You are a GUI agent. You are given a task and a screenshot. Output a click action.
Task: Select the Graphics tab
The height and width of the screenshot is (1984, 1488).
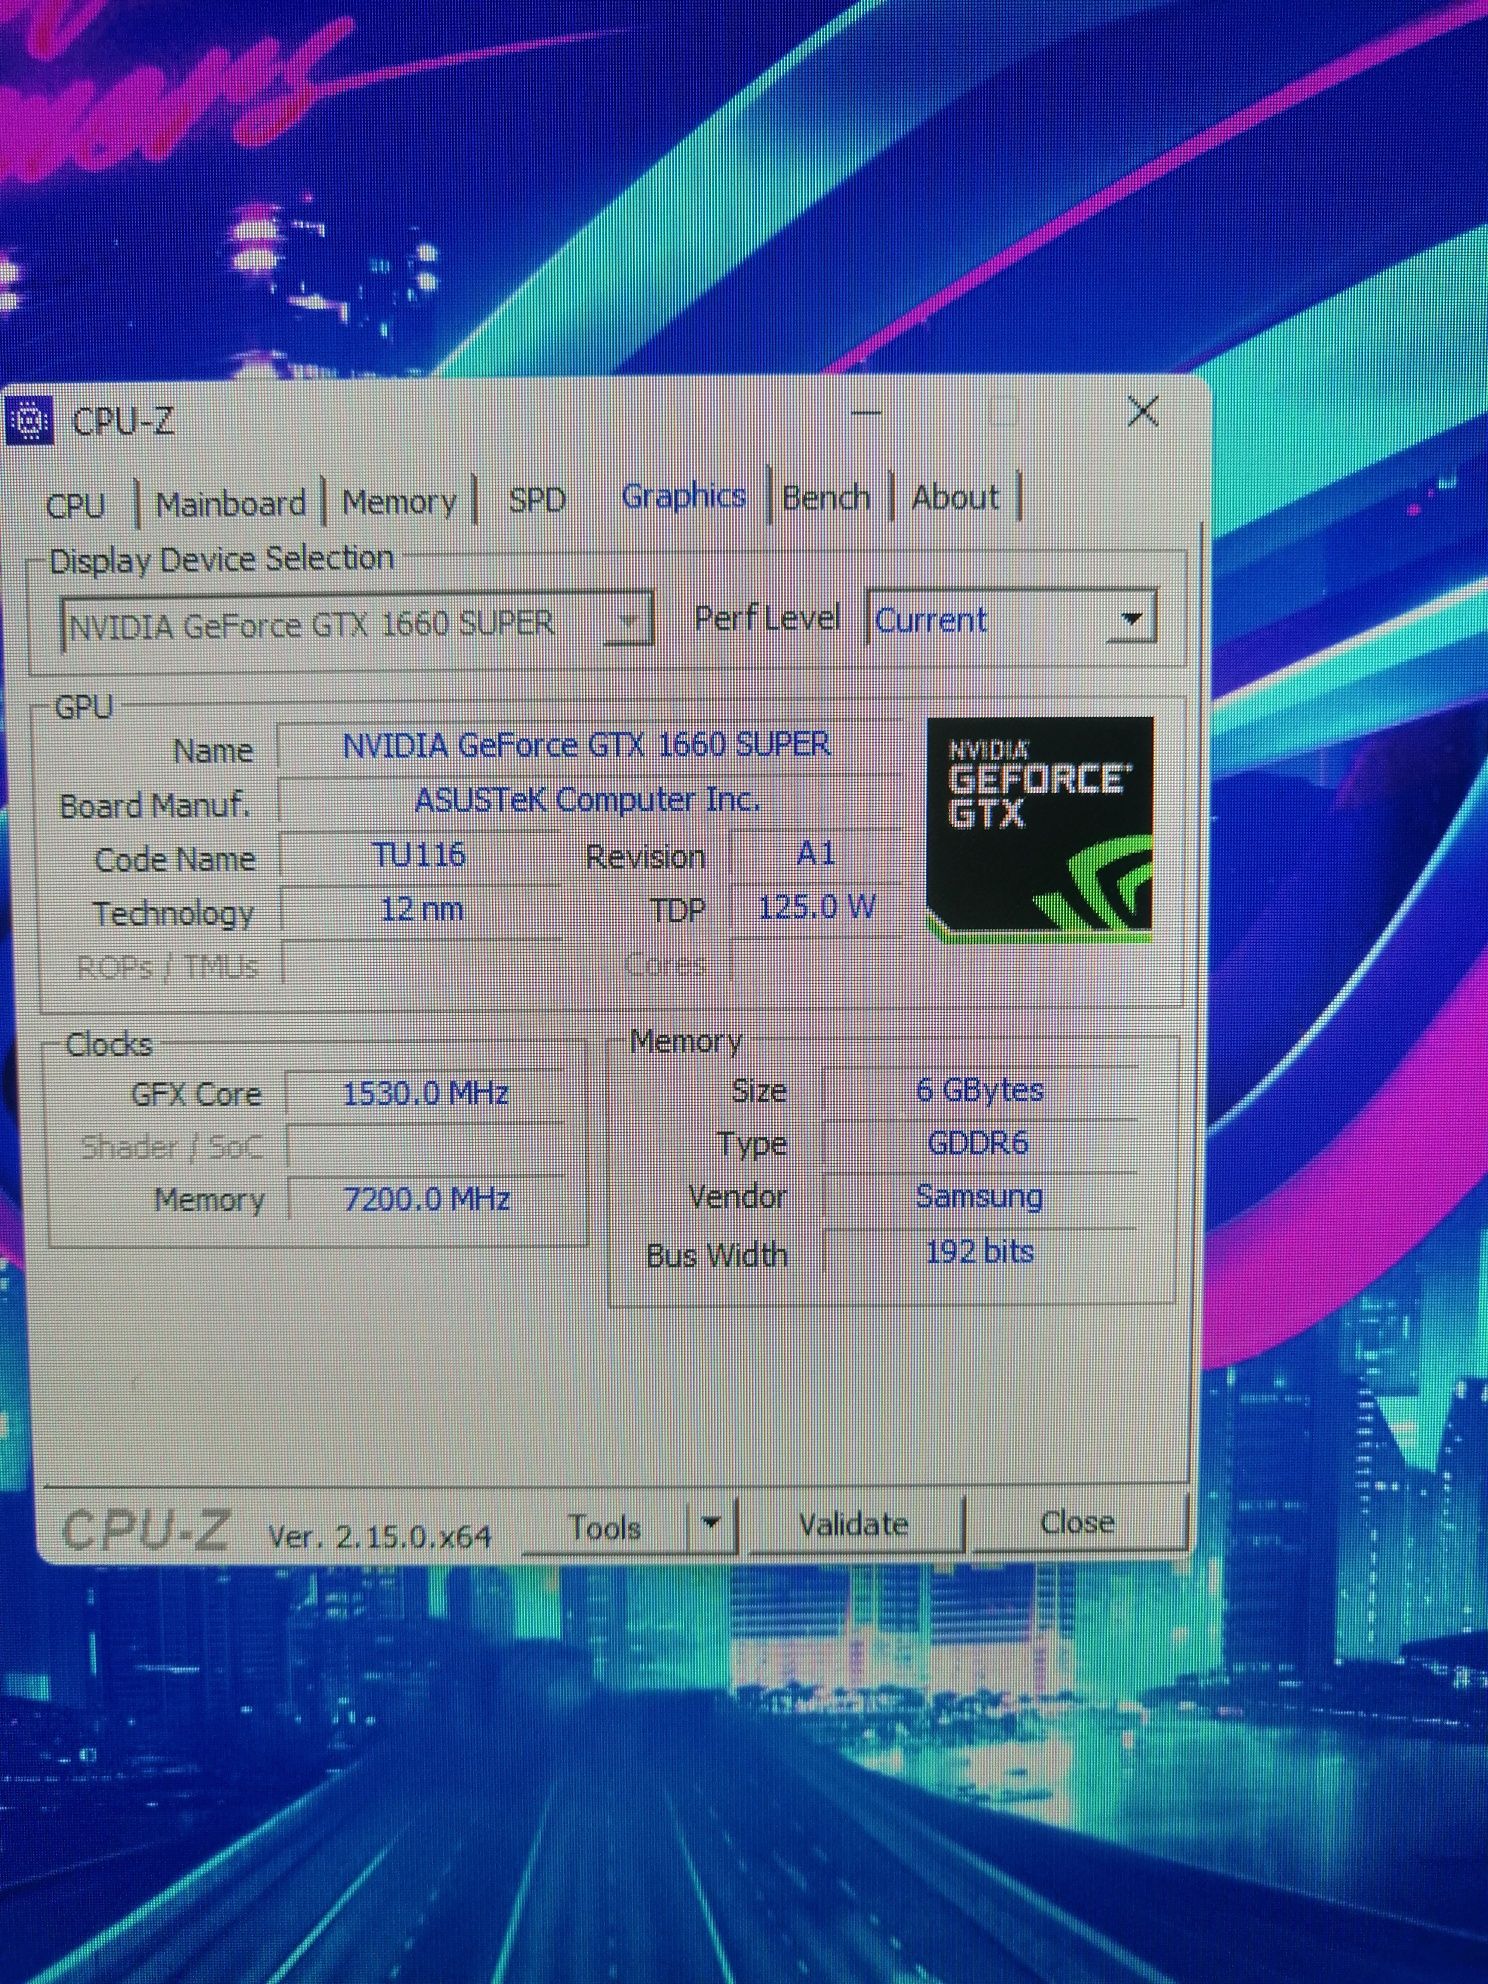tap(684, 496)
